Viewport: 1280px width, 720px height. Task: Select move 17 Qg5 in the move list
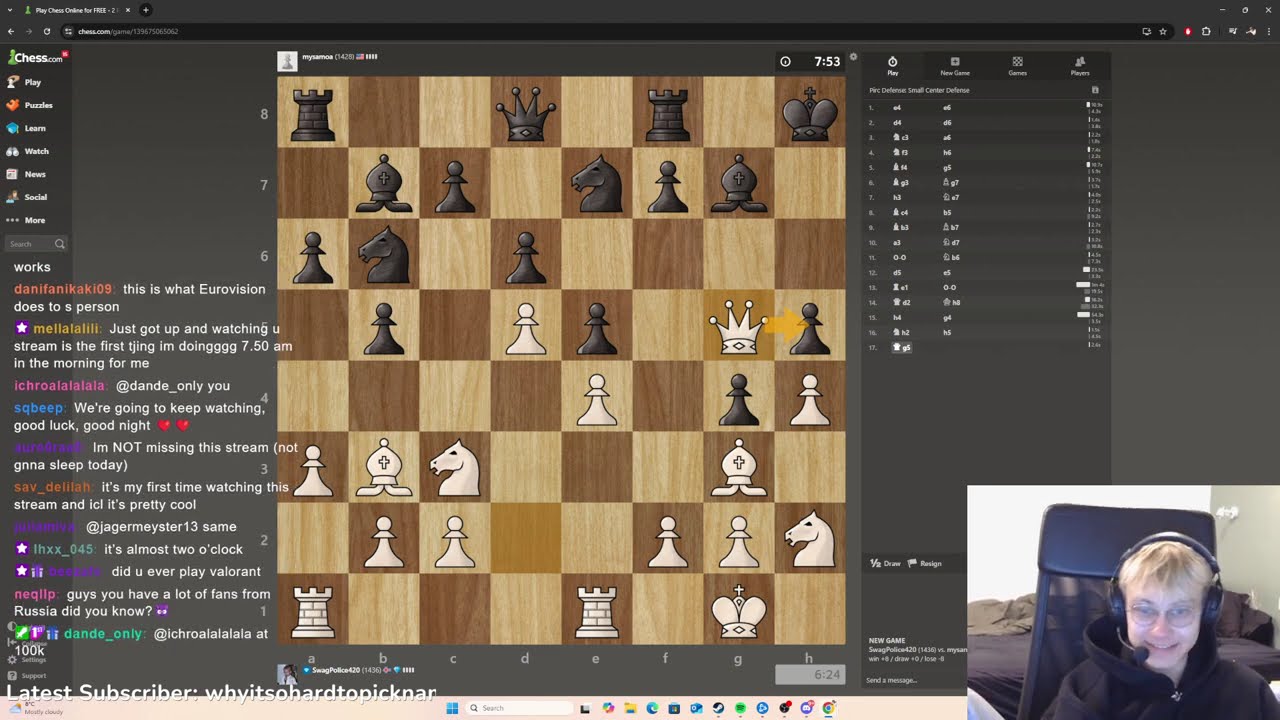[903, 348]
